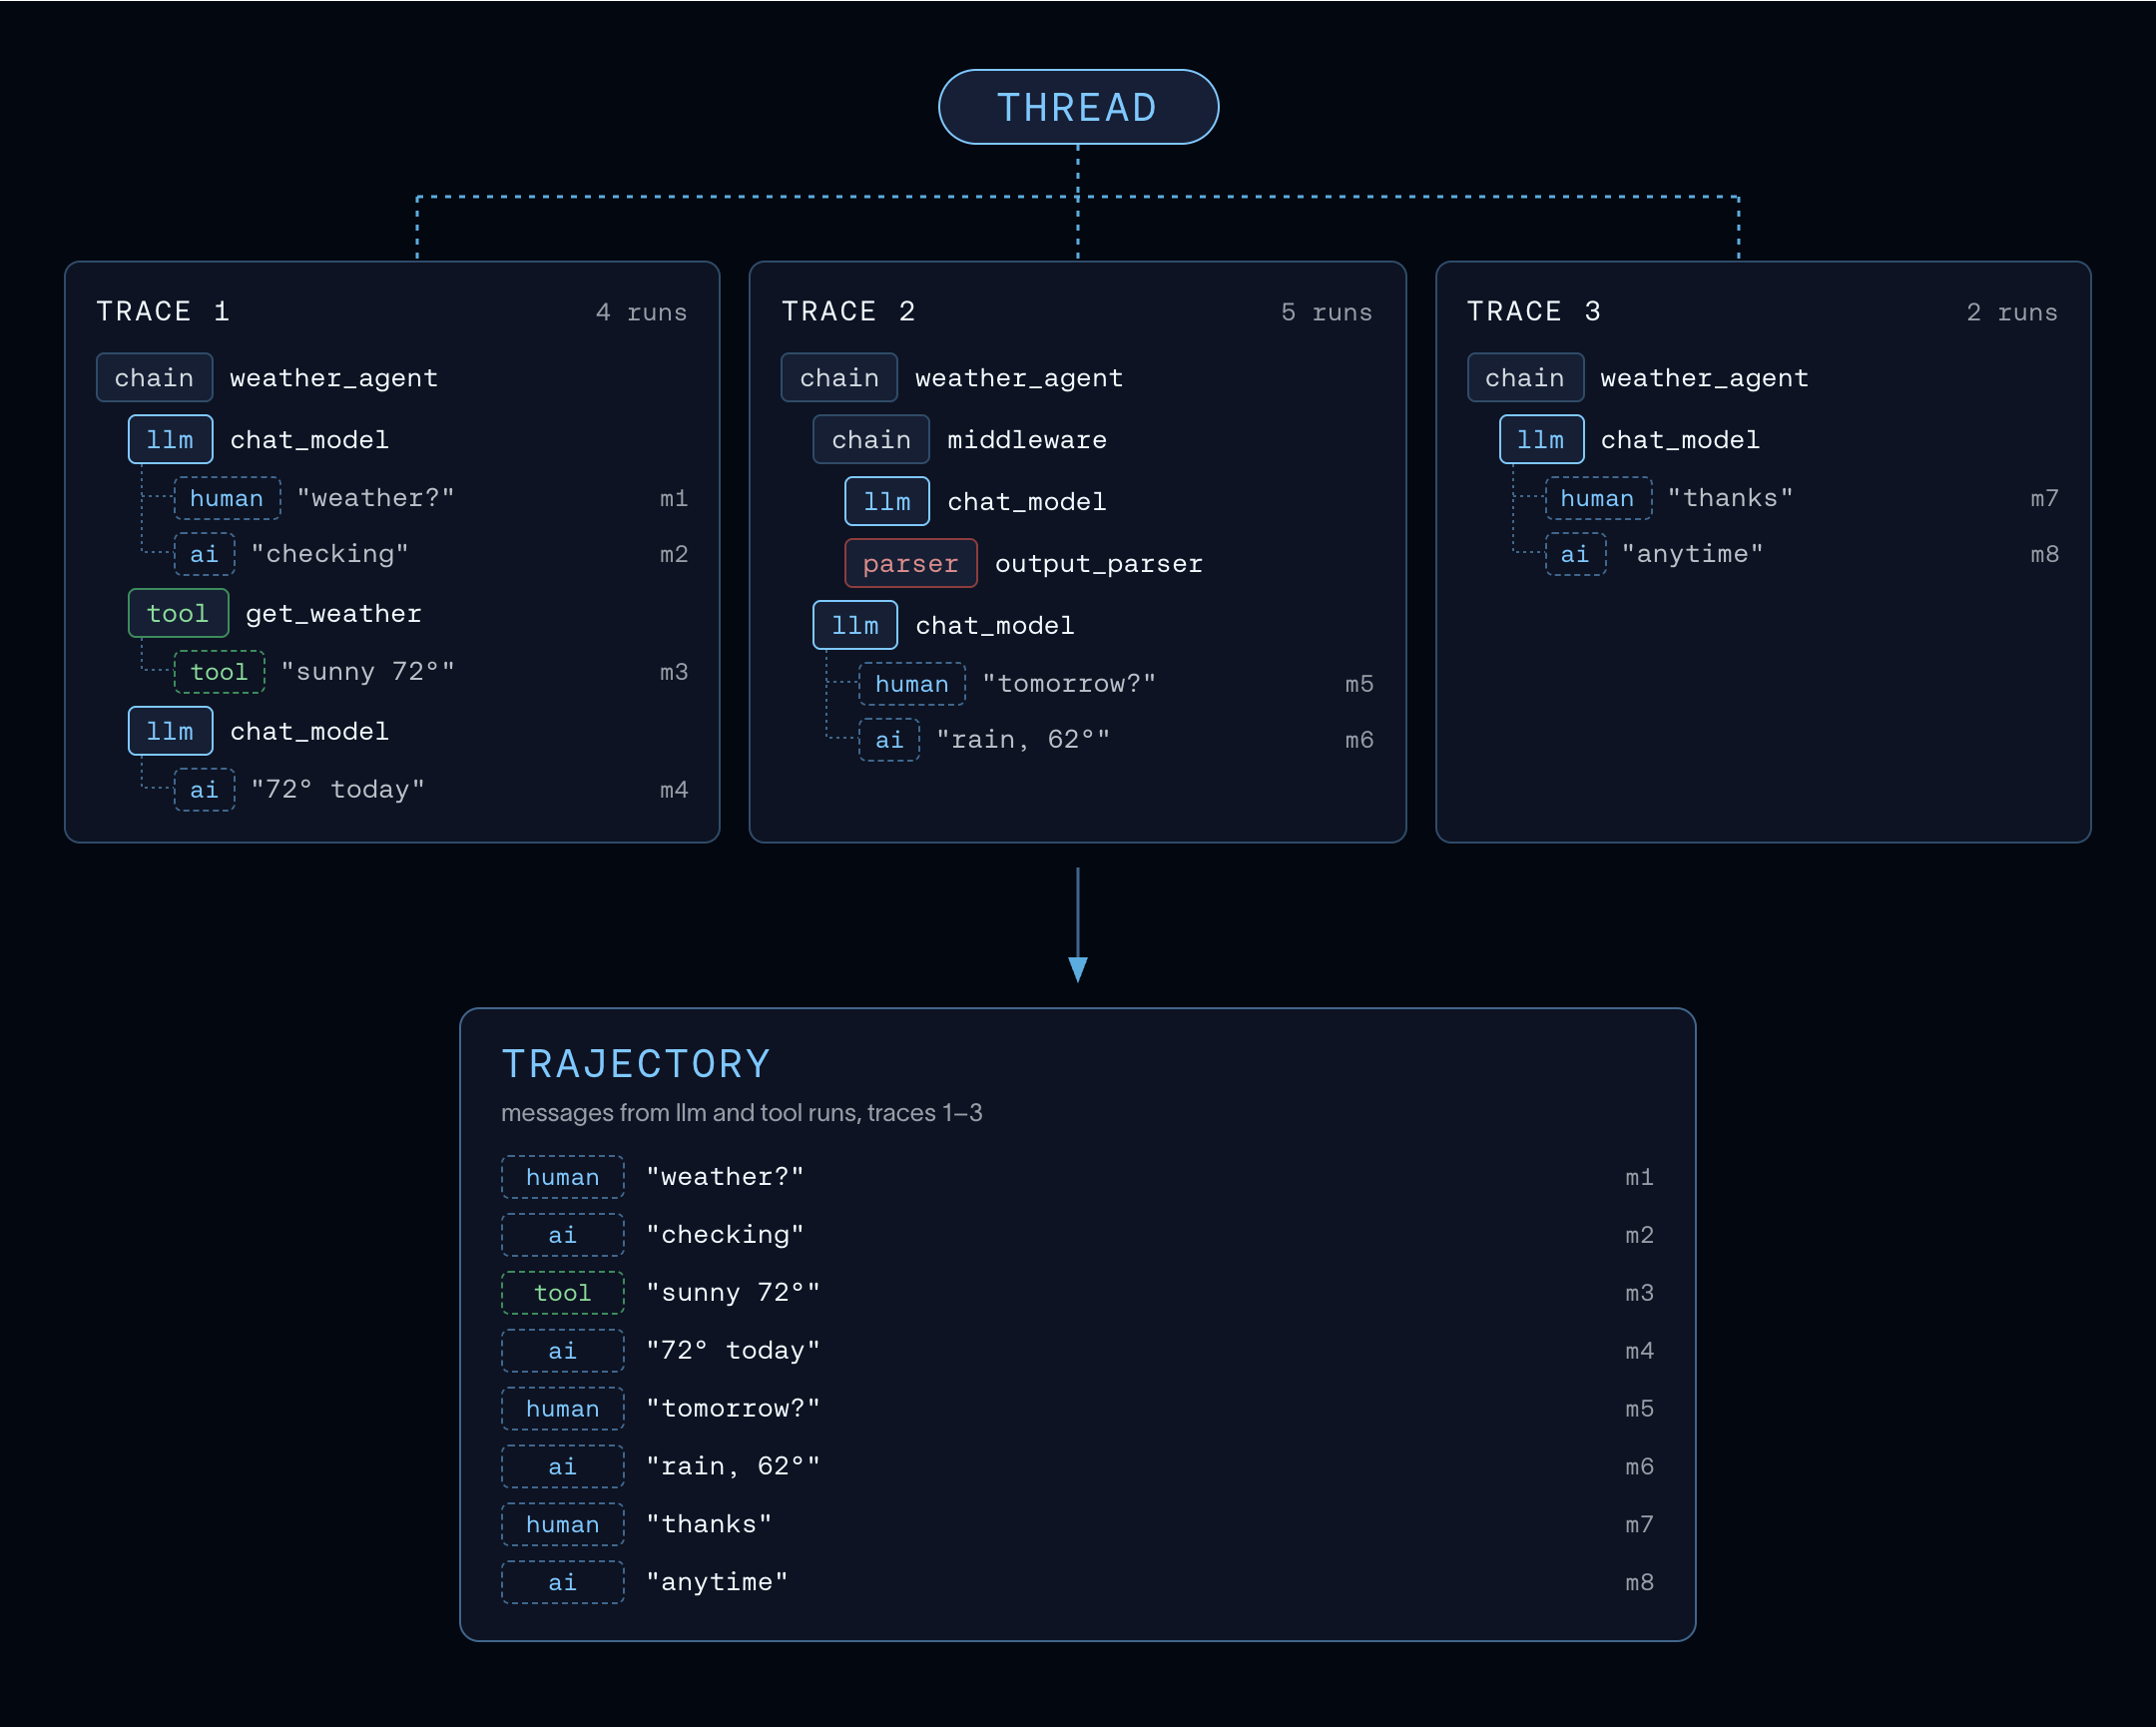Select the dashed tool tag beside "sunny 72°" in Trace 1
This screenshot has width=2156, height=1727.
(219, 672)
